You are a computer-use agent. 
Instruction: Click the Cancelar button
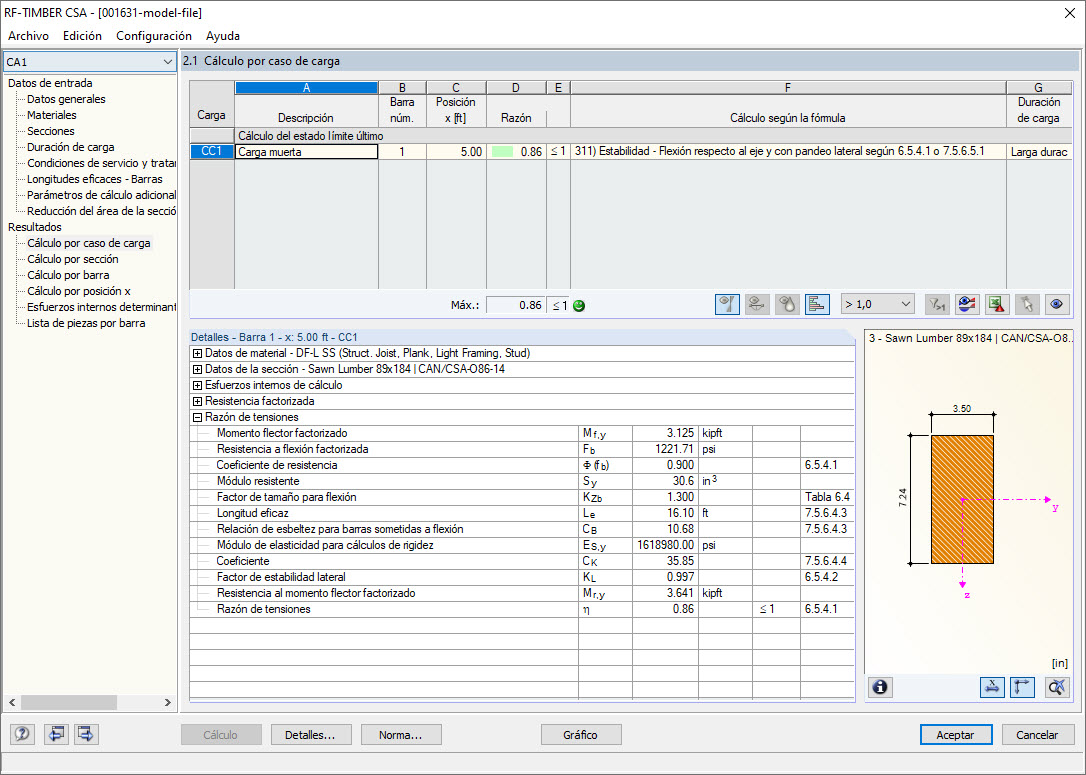(1038, 735)
